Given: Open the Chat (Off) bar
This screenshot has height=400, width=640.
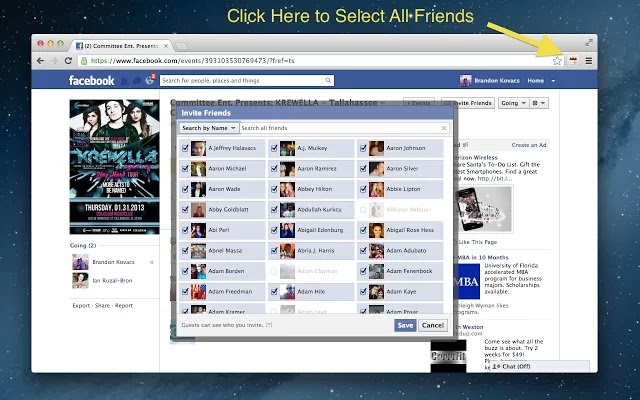Looking at the screenshot, I should point(540,367).
